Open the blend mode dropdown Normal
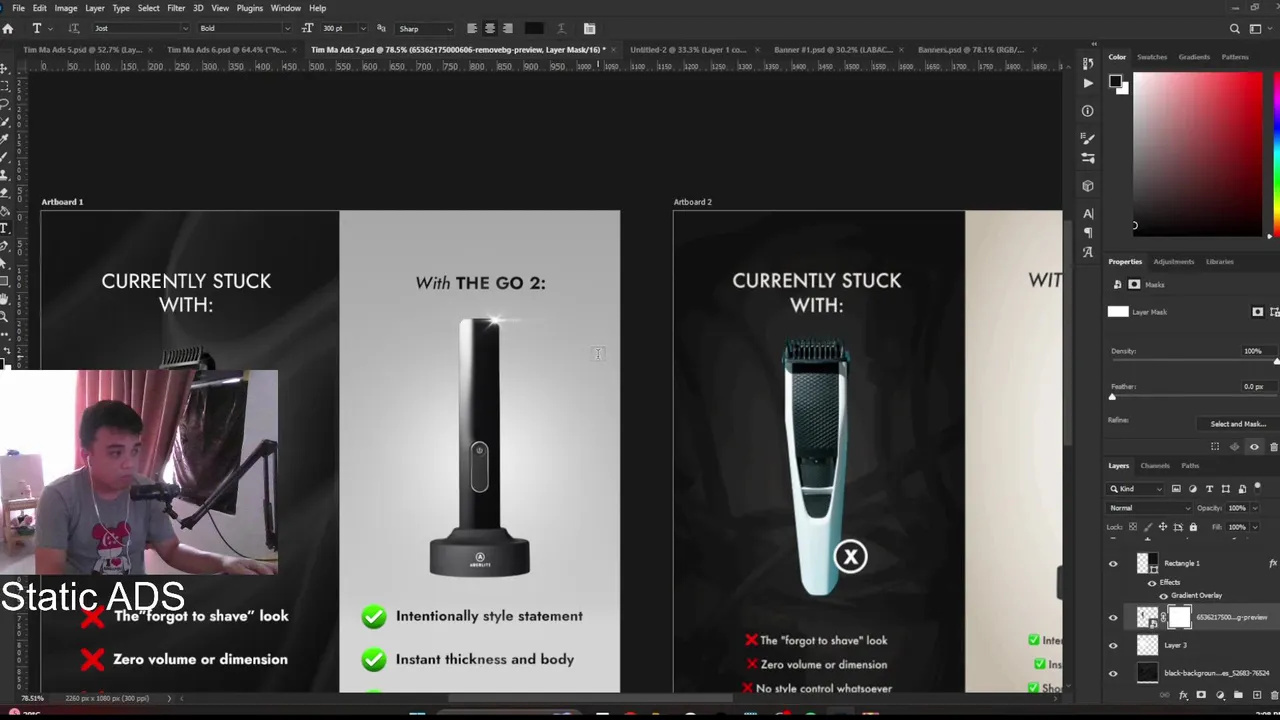 pyautogui.click(x=1150, y=508)
